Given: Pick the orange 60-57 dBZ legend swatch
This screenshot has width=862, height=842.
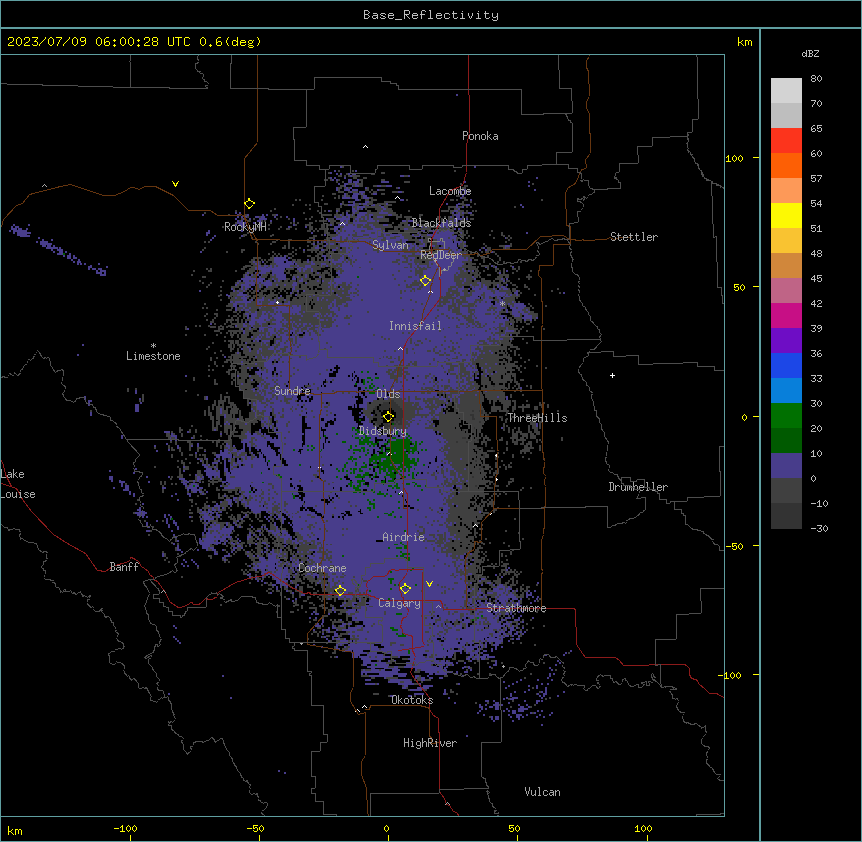Looking at the screenshot, I should coord(786,165).
